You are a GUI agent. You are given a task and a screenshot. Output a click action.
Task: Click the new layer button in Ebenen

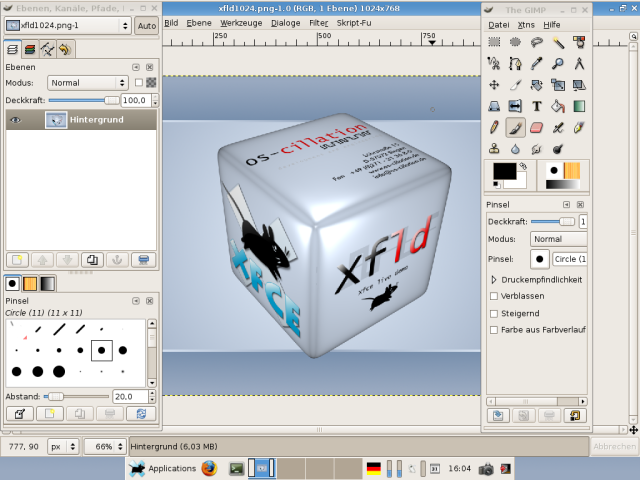point(17,260)
